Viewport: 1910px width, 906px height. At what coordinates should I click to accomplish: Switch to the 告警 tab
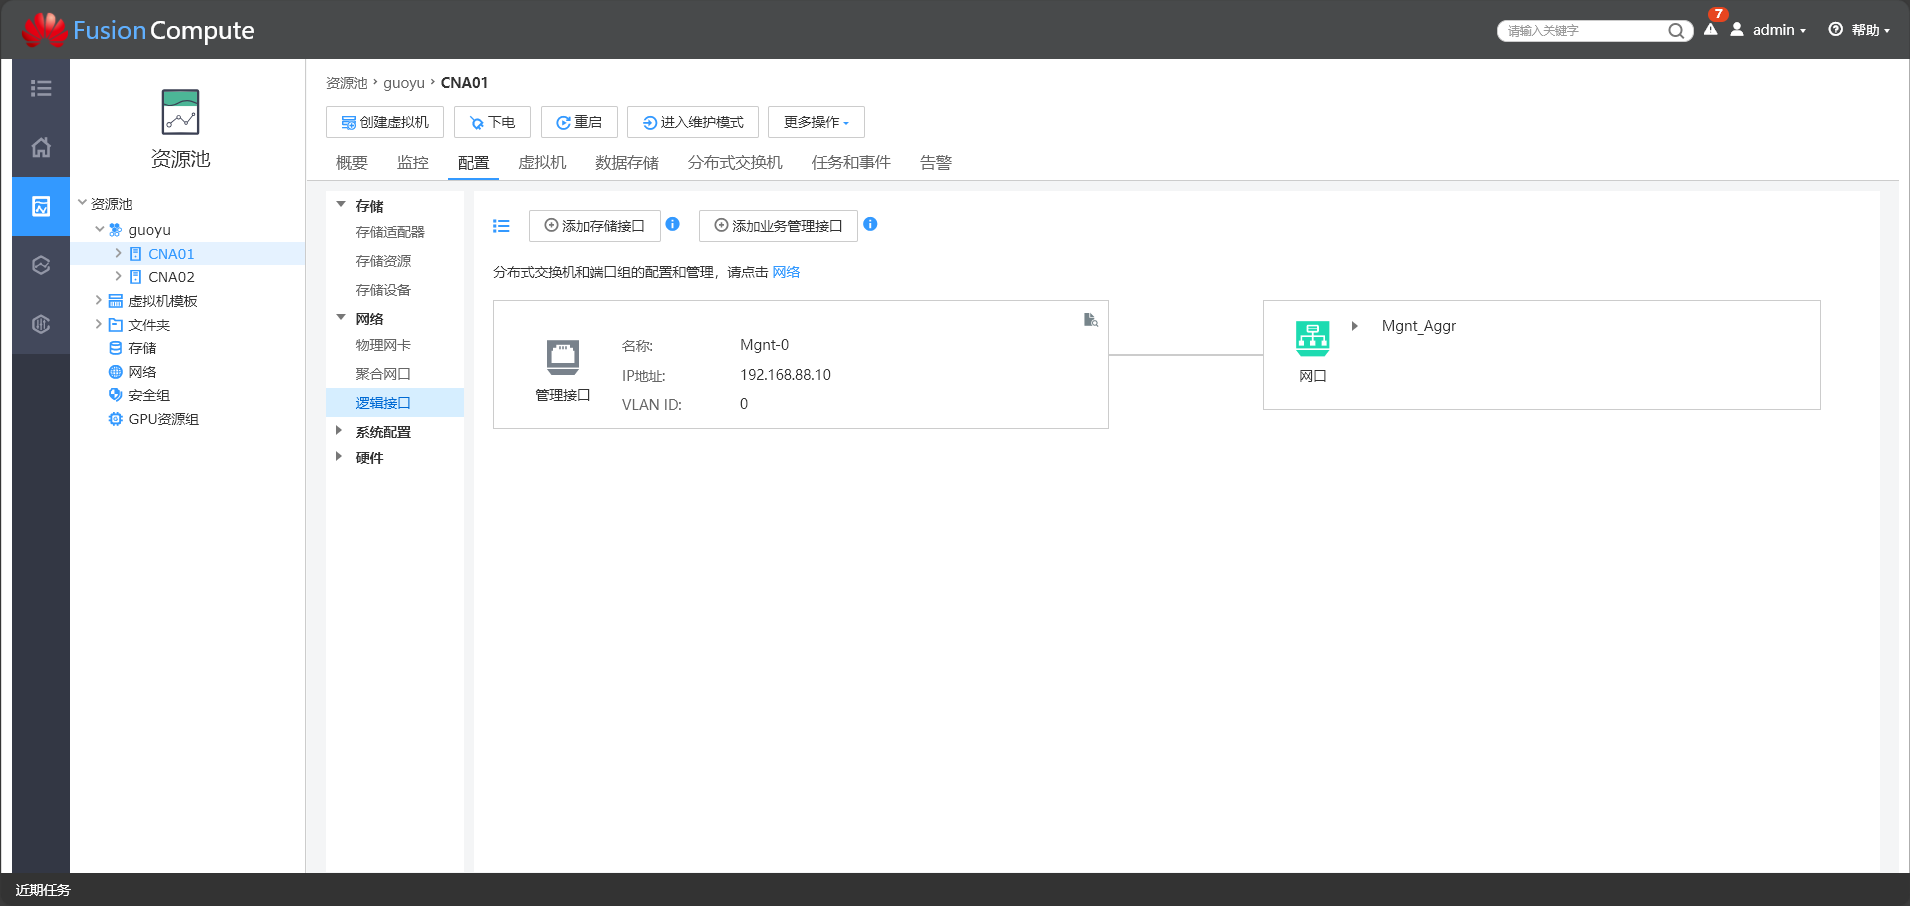click(936, 162)
